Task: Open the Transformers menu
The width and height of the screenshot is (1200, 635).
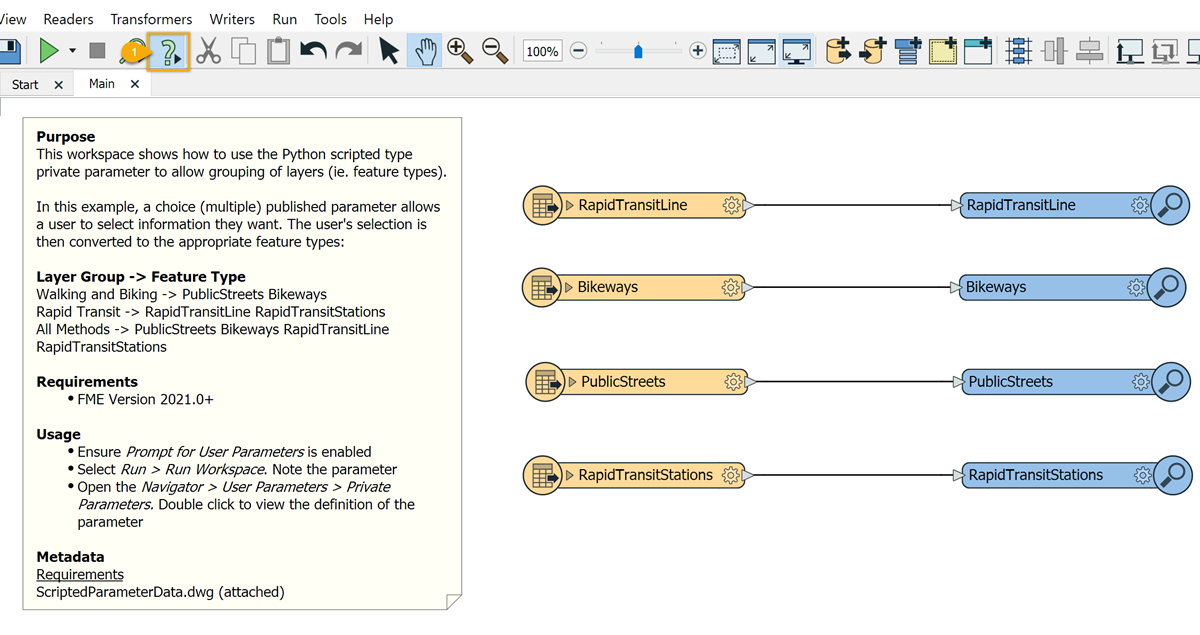Action: [x=151, y=19]
